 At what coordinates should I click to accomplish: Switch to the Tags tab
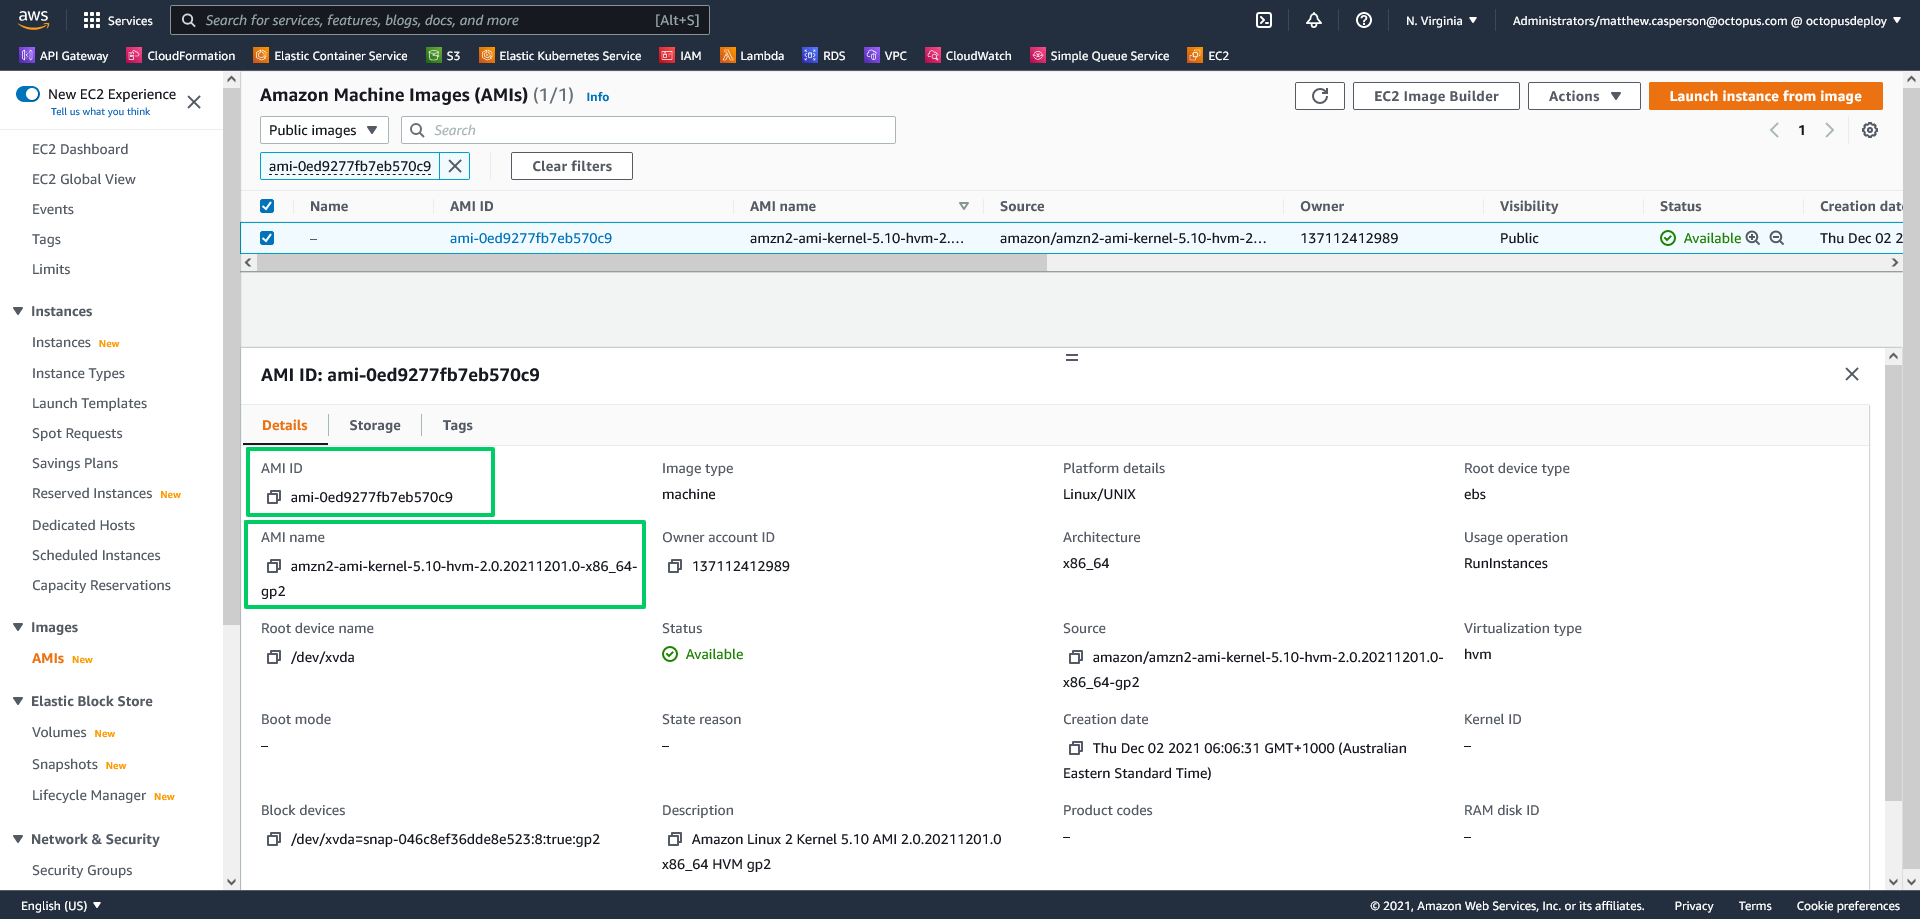coord(457,425)
